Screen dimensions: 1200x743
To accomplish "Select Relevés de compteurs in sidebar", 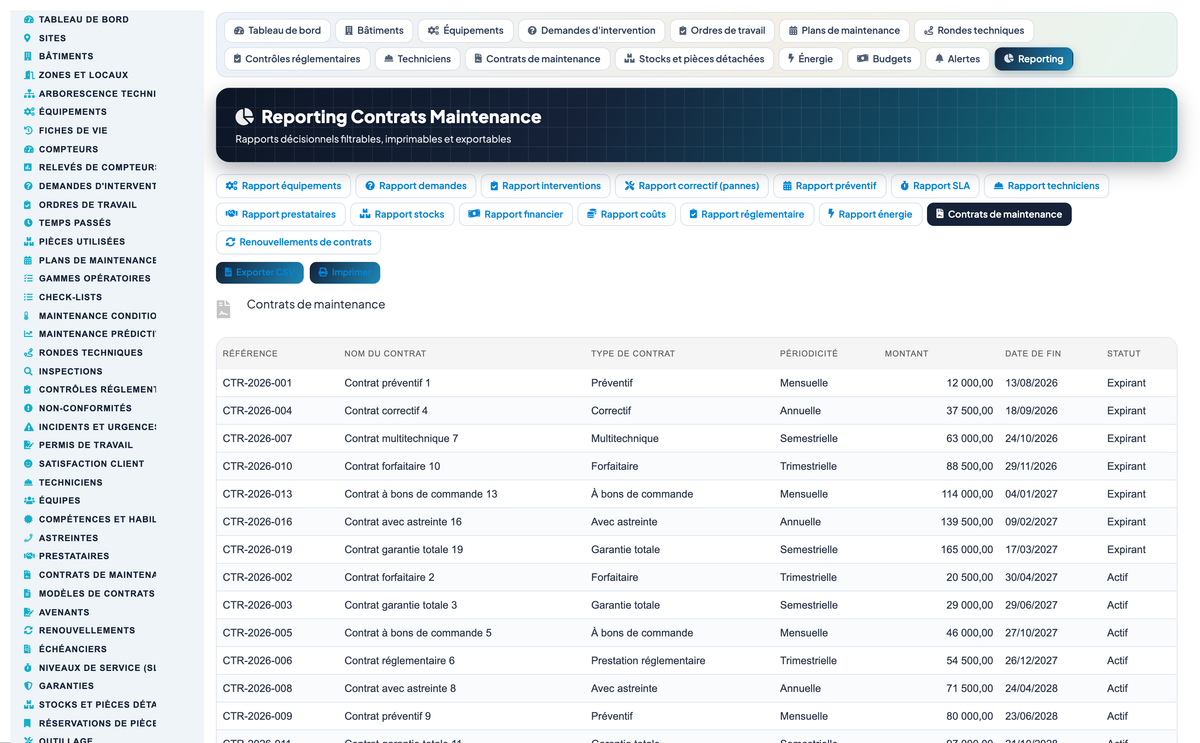I will coord(97,167).
